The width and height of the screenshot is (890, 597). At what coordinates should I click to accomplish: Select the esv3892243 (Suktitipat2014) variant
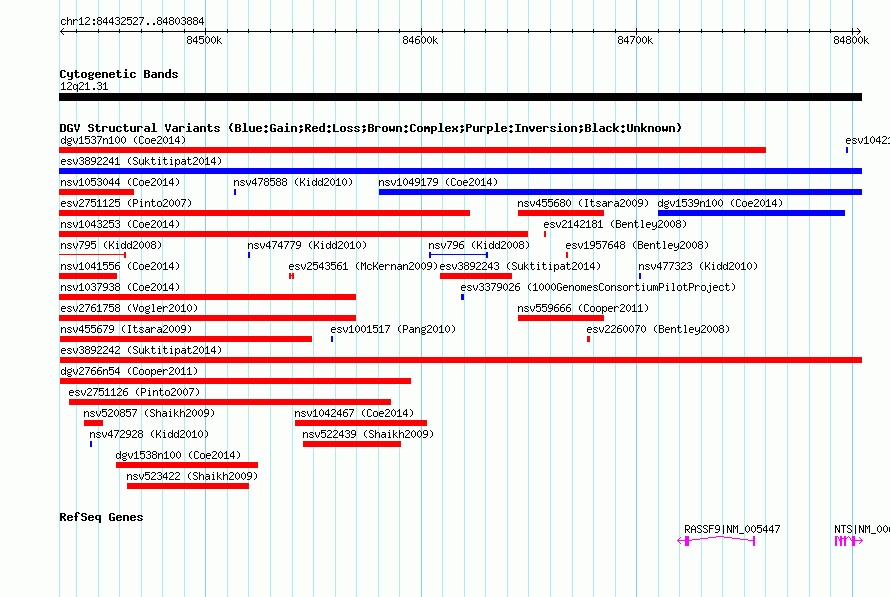pyautogui.click(x=520, y=266)
